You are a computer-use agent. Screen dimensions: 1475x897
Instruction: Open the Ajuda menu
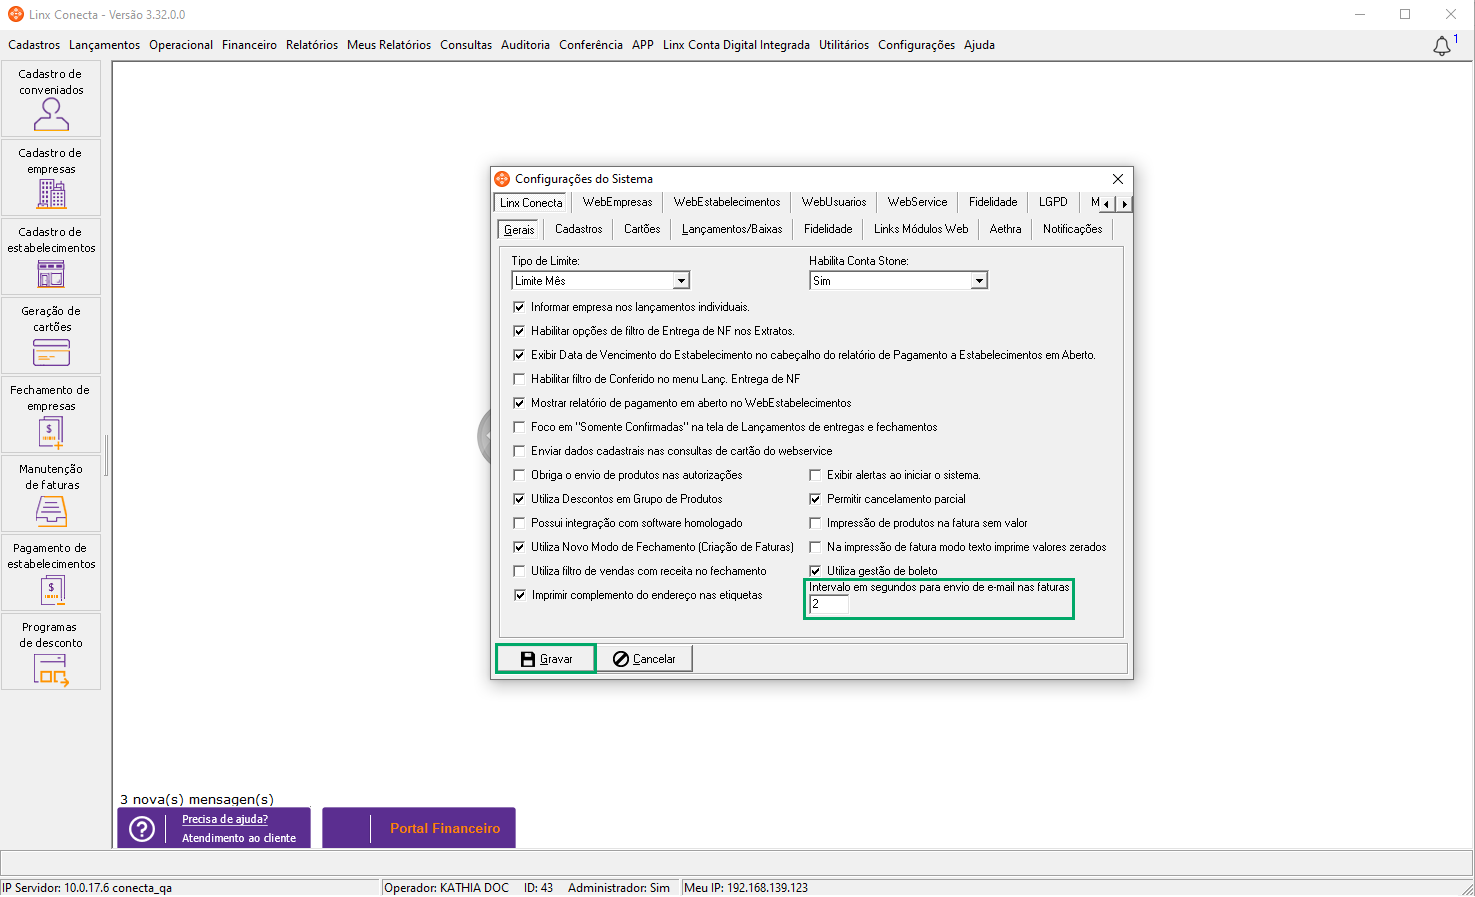click(979, 45)
